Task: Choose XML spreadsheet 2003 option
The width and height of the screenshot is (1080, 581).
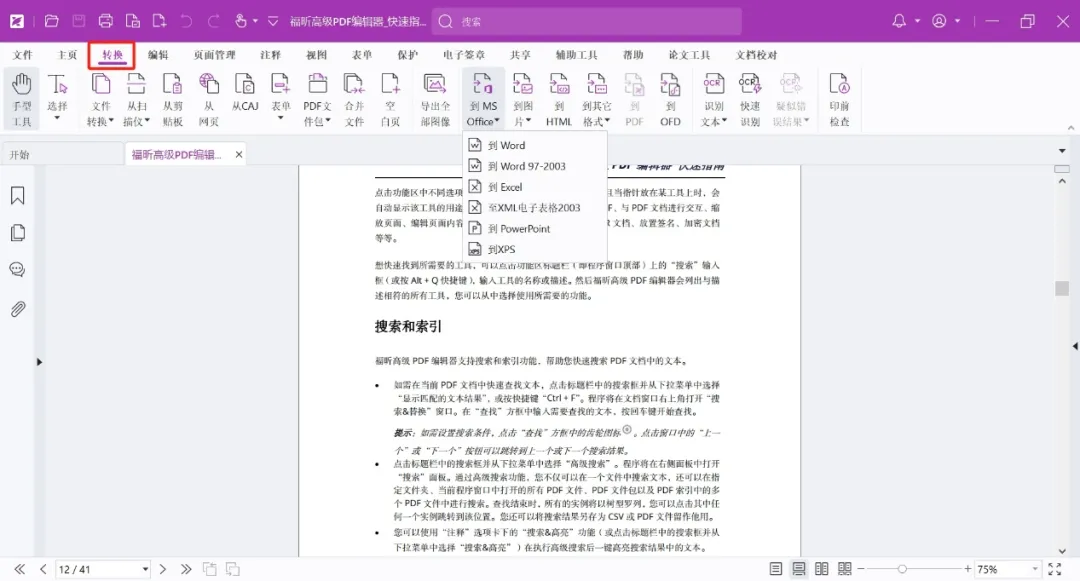Action: click(535, 207)
